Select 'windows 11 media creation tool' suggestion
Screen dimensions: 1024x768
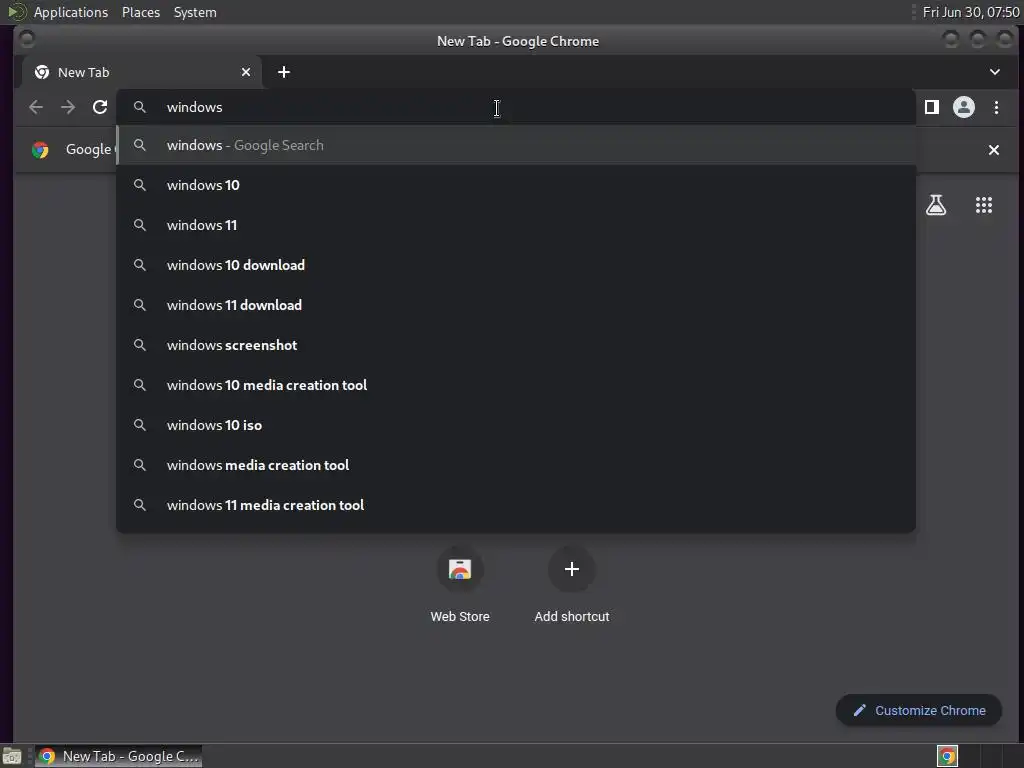tap(516, 505)
